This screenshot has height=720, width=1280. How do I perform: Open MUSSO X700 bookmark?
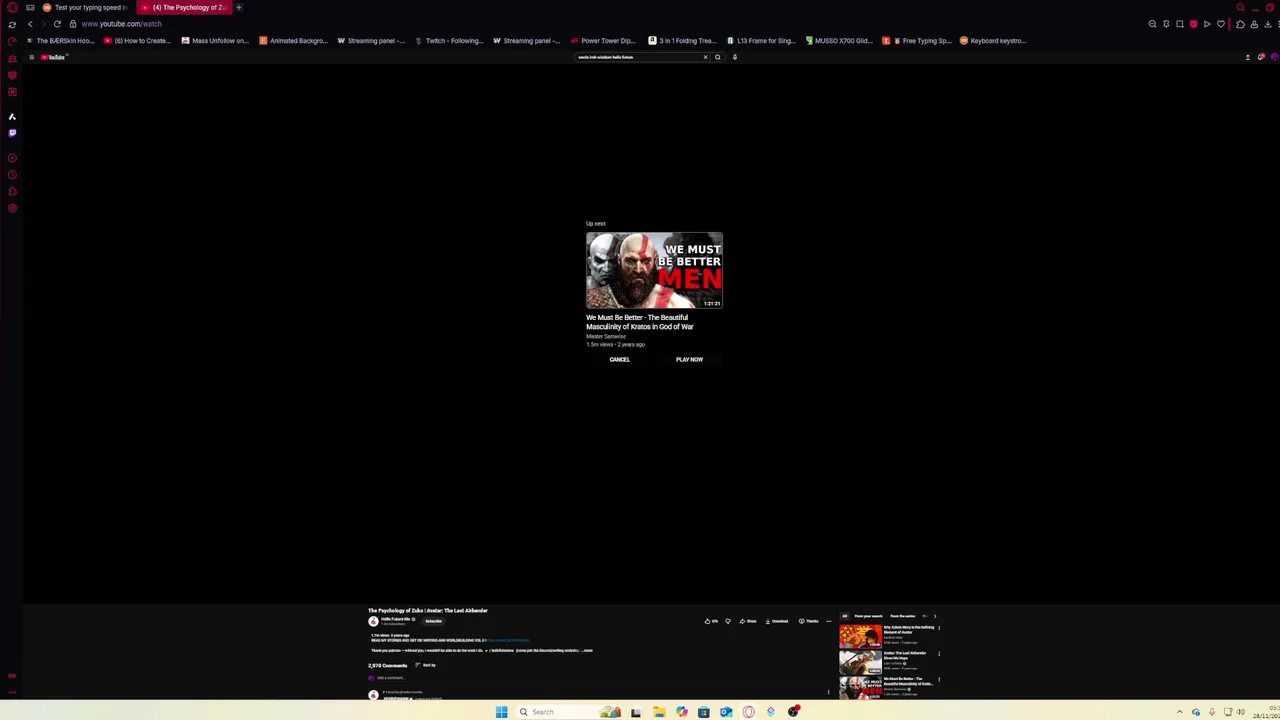click(839, 41)
